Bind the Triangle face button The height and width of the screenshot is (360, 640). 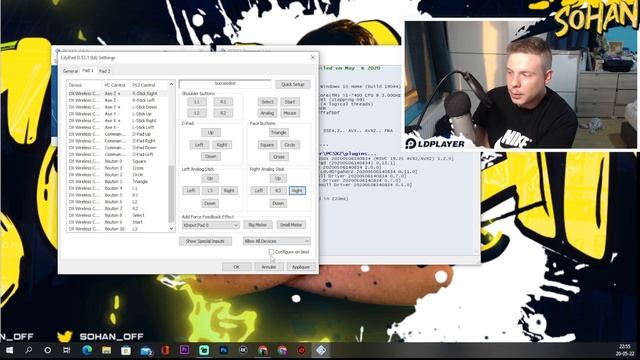[279, 133]
